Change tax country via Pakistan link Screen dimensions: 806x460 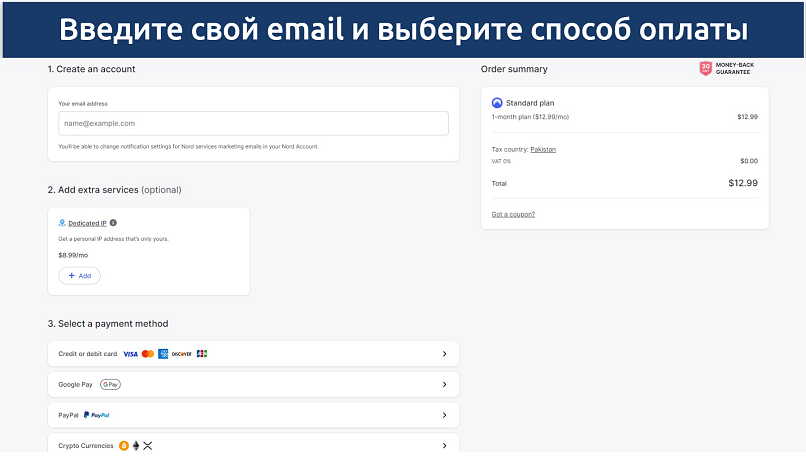pos(543,149)
